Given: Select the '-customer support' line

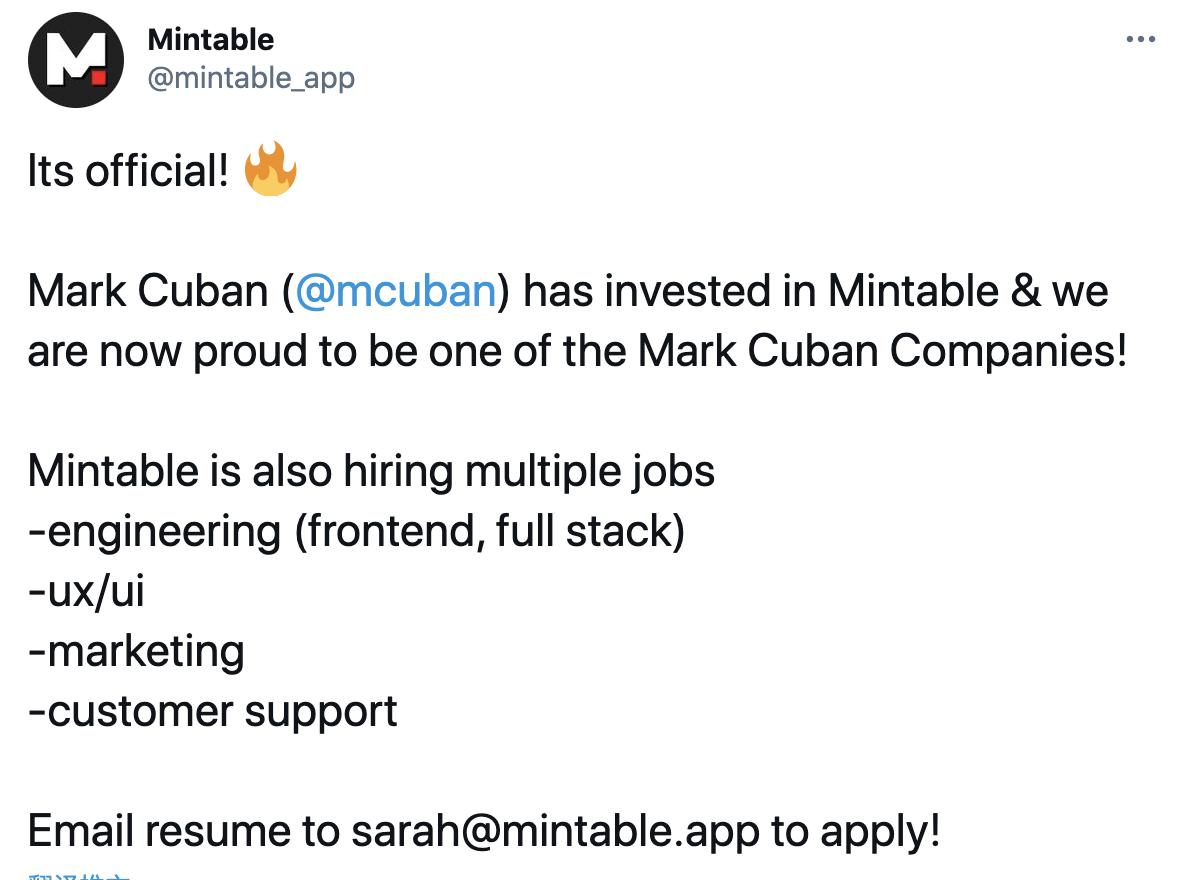Looking at the screenshot, I should point(213,711).
